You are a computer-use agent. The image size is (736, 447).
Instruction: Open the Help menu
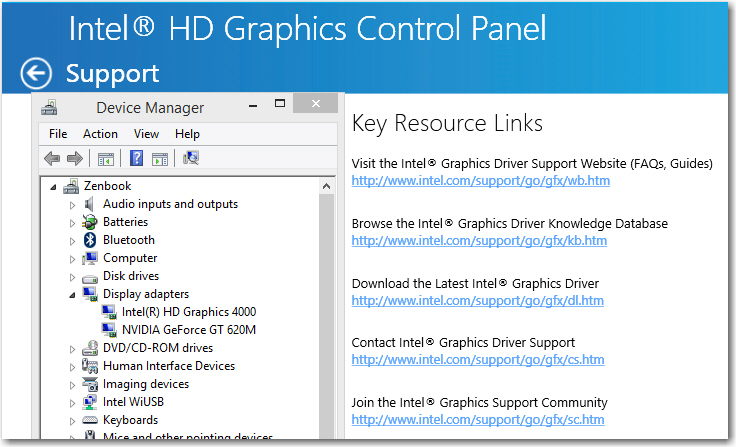[187, 134]
